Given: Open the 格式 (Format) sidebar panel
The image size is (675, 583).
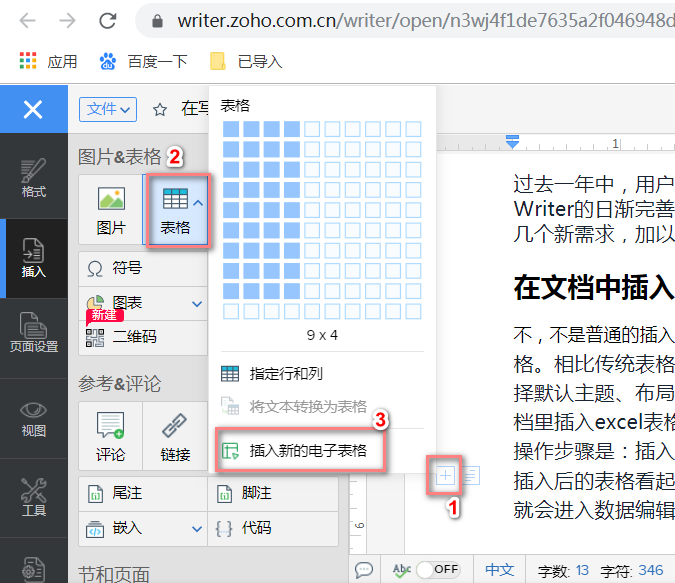Looking at the screenshot, I should point(34,177).
